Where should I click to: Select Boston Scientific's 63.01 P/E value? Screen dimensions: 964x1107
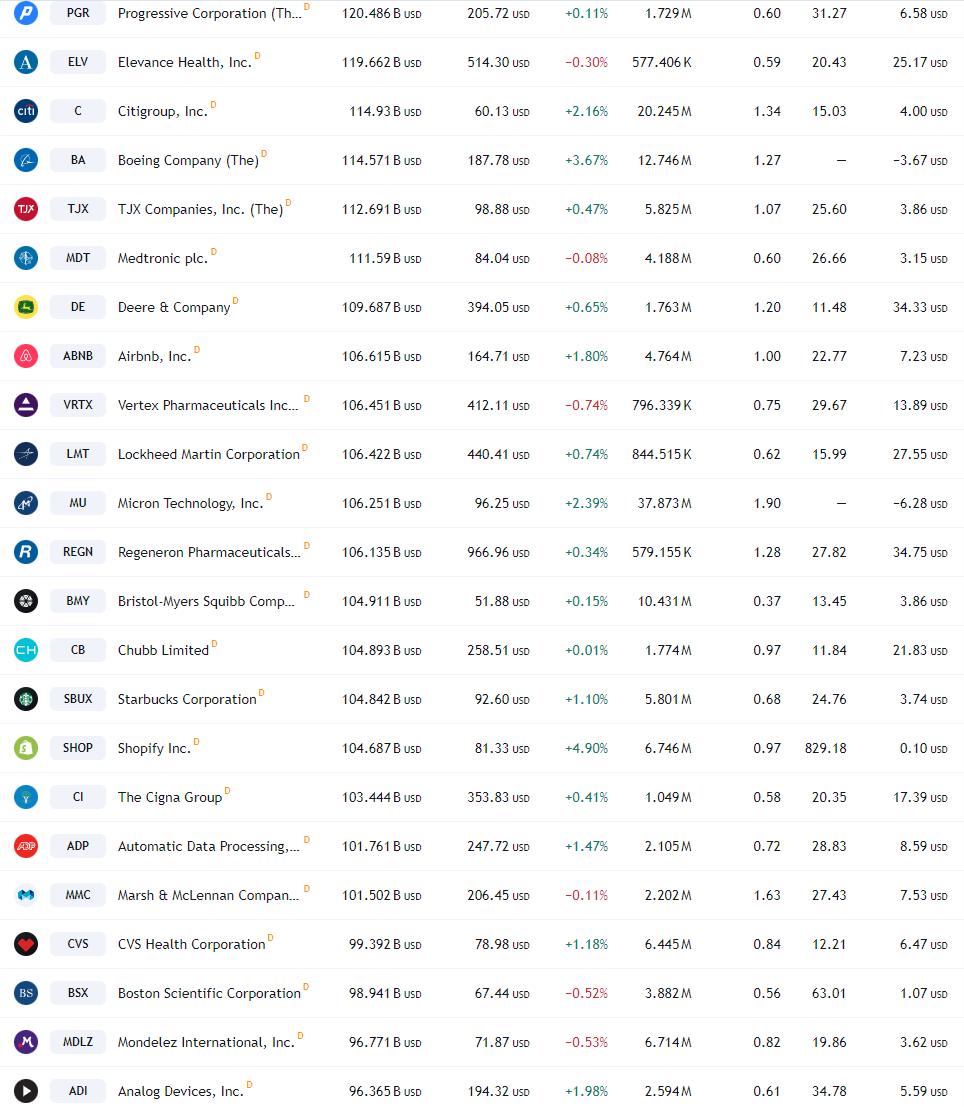829,993
